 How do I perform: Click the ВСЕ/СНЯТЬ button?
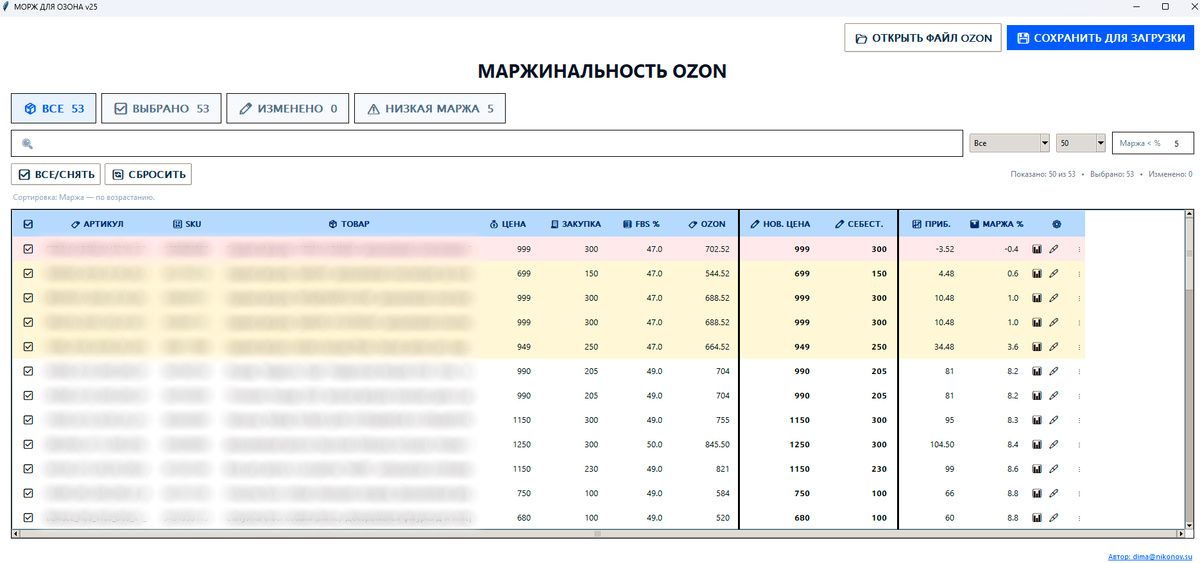pyautogui.click(x=56, y=174)
